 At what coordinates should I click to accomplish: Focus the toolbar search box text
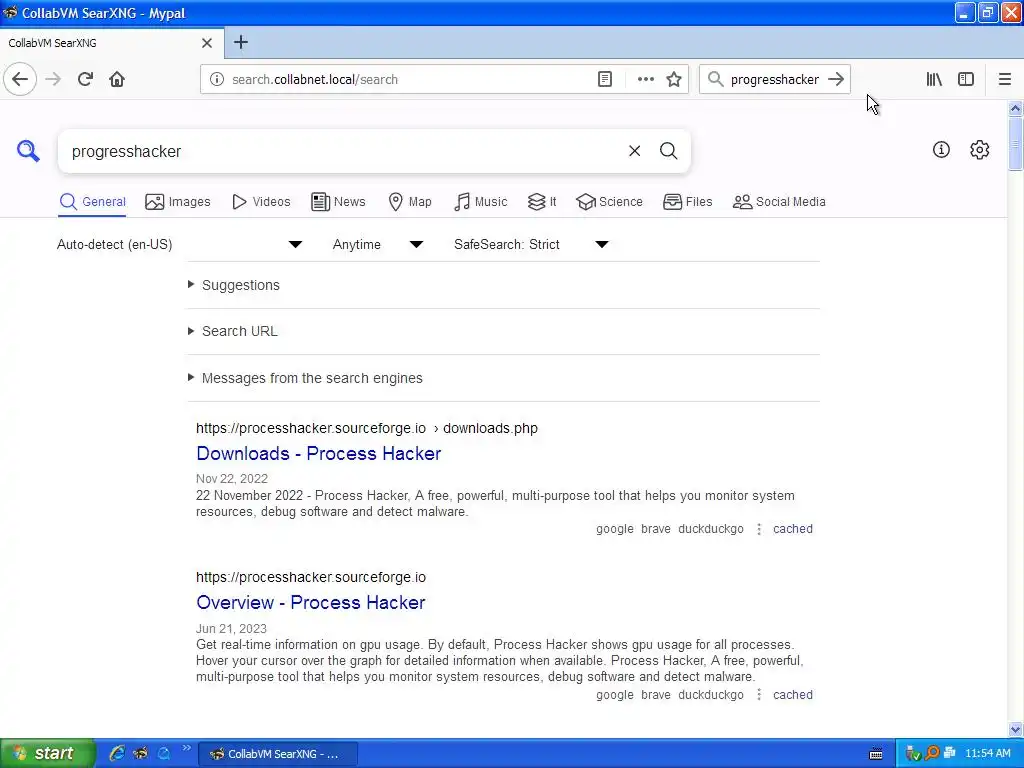click(x=775, y=80)
